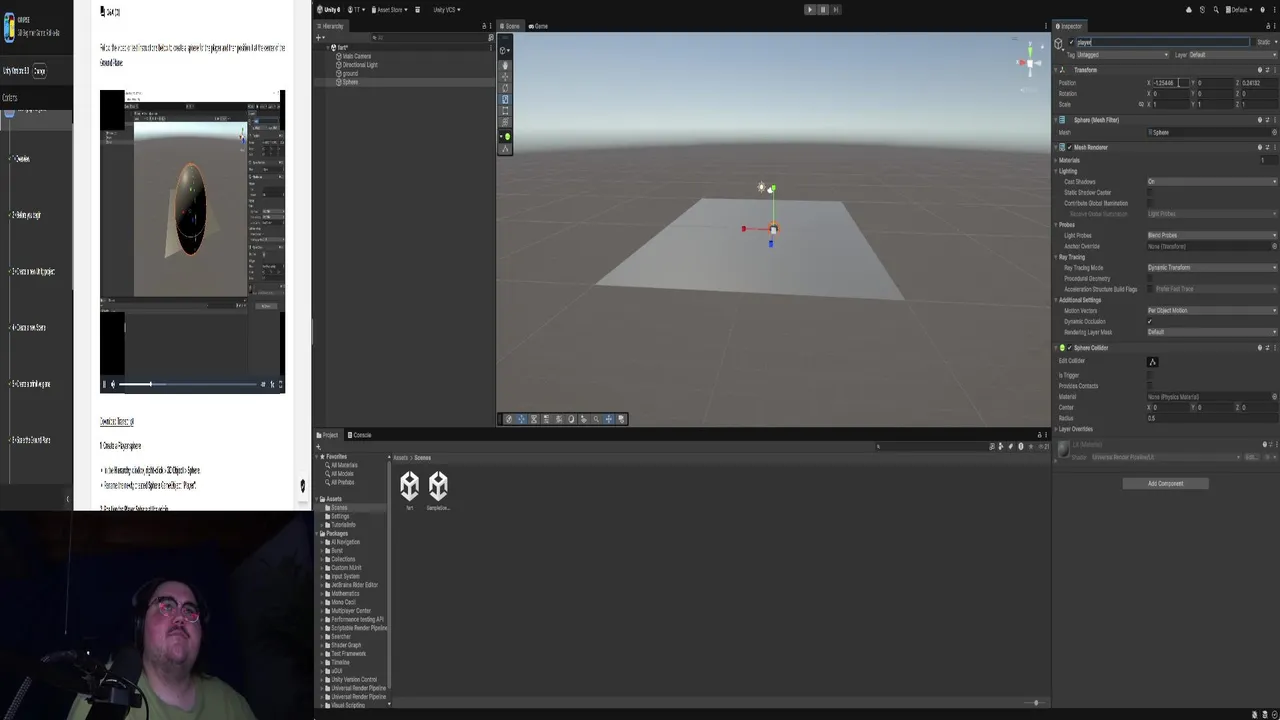Viewport: 1280px width, 720px height.
Task: Select the Scale tool in Scene toolbar
Action: pos(505,99)
